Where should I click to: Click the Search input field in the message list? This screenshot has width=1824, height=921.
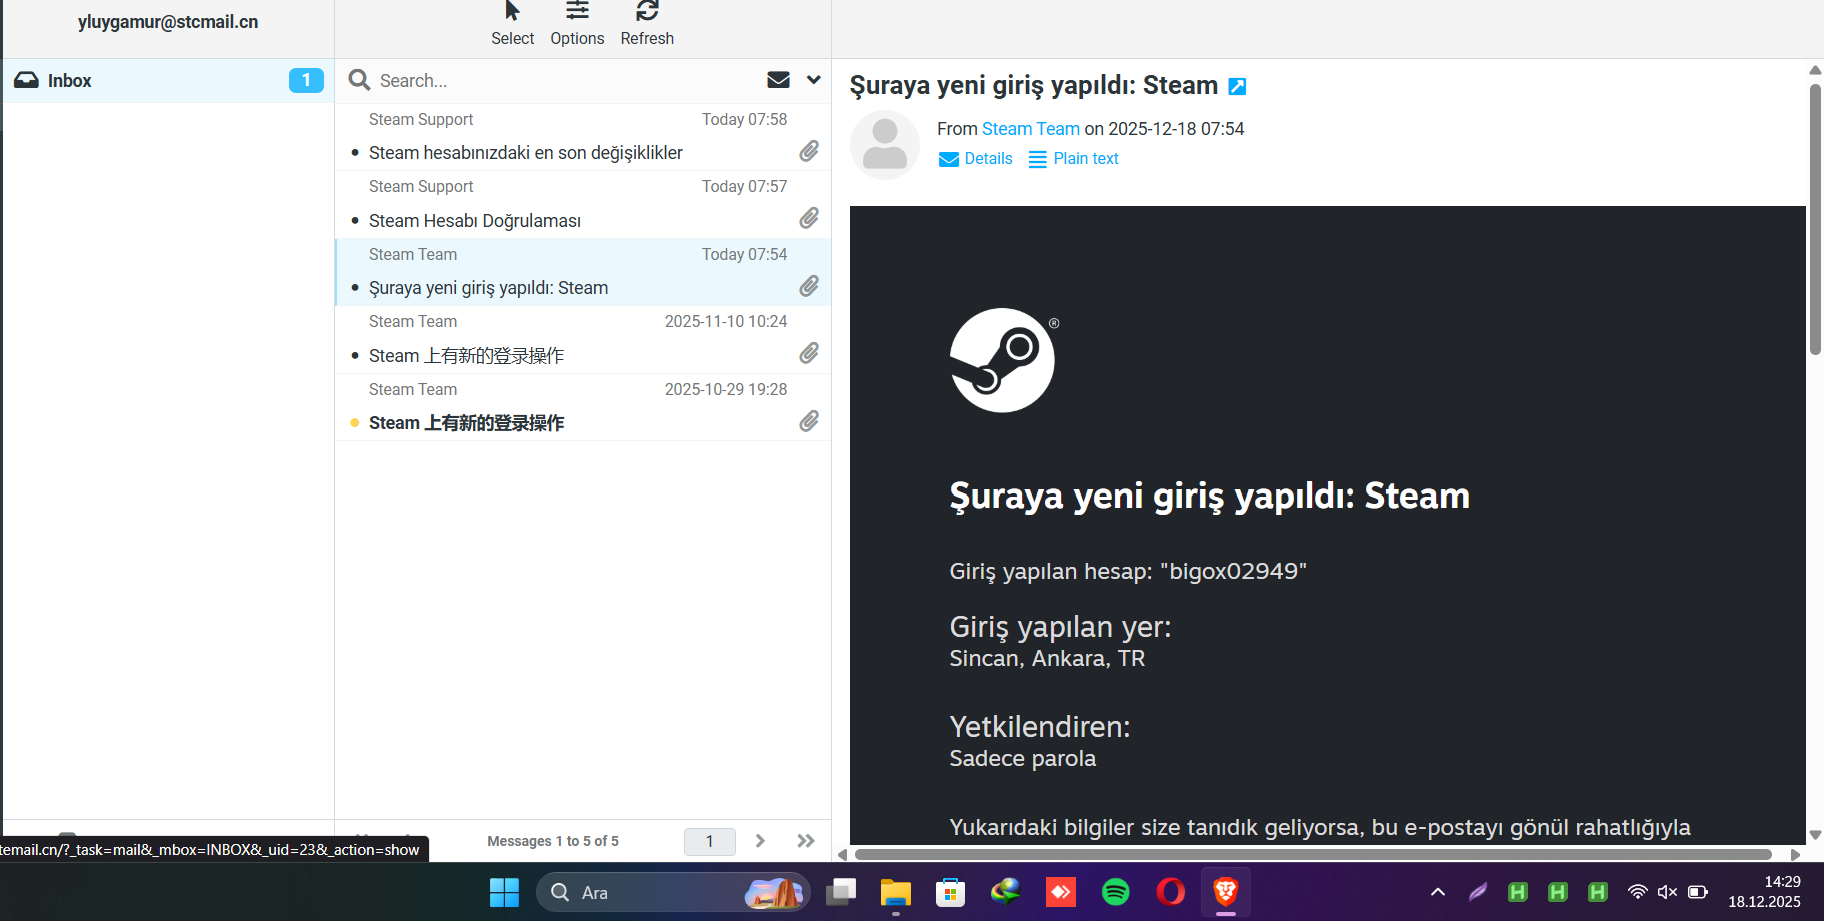tap(565, 81)
